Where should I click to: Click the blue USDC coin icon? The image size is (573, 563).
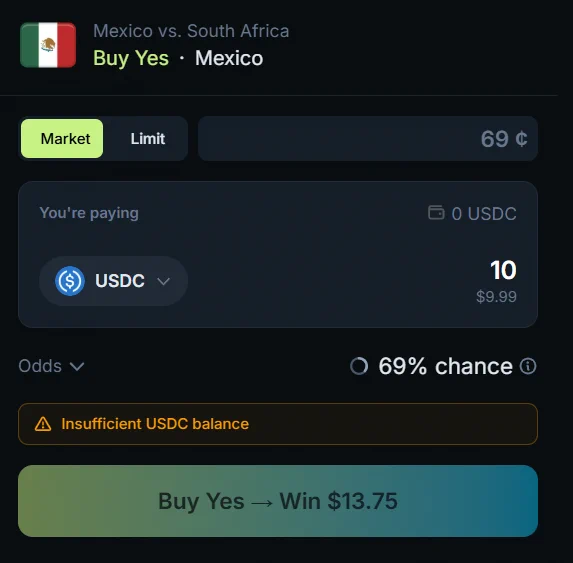70,281
